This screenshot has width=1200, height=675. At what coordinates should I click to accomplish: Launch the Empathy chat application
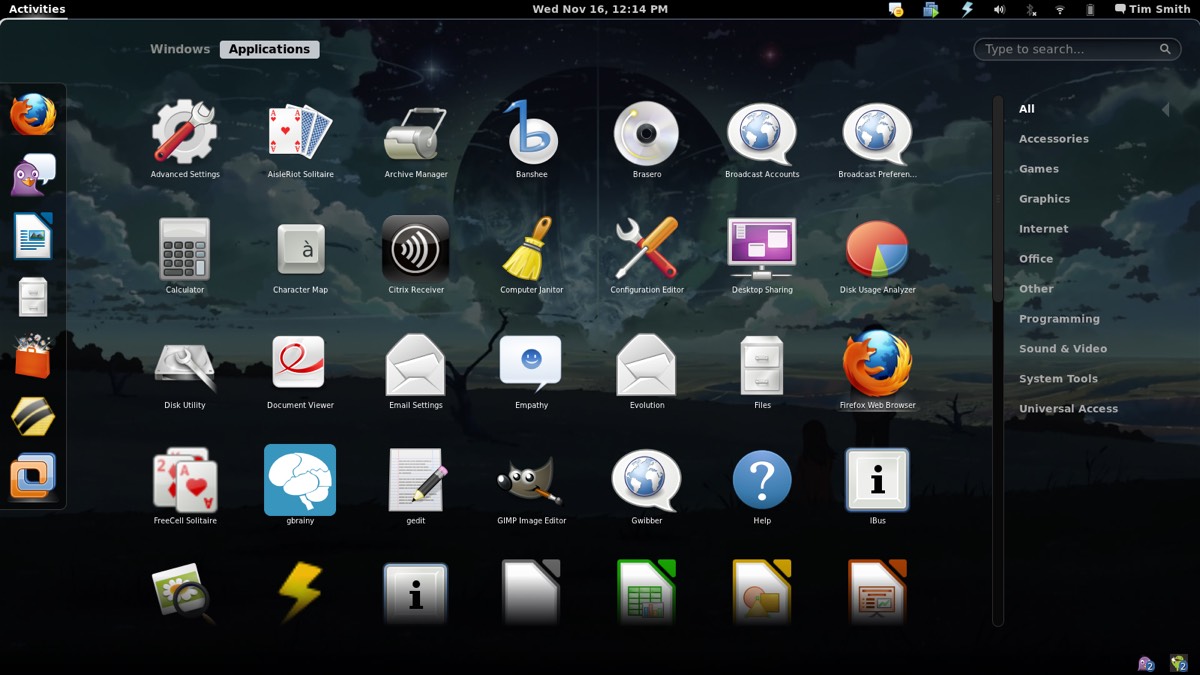[531, 365]
